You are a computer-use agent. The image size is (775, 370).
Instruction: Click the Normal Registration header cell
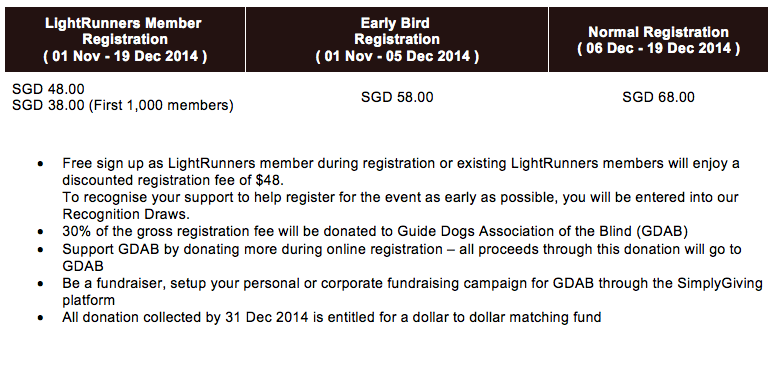click(658, 40)
